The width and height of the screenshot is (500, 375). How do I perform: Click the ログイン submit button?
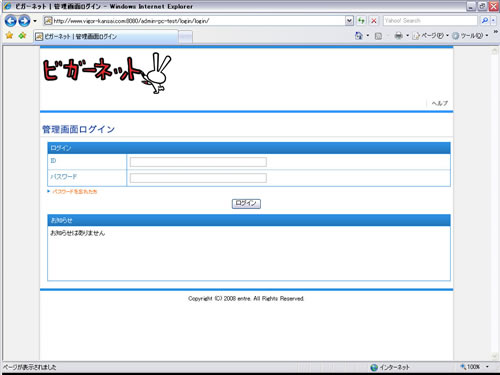(246, 203)
